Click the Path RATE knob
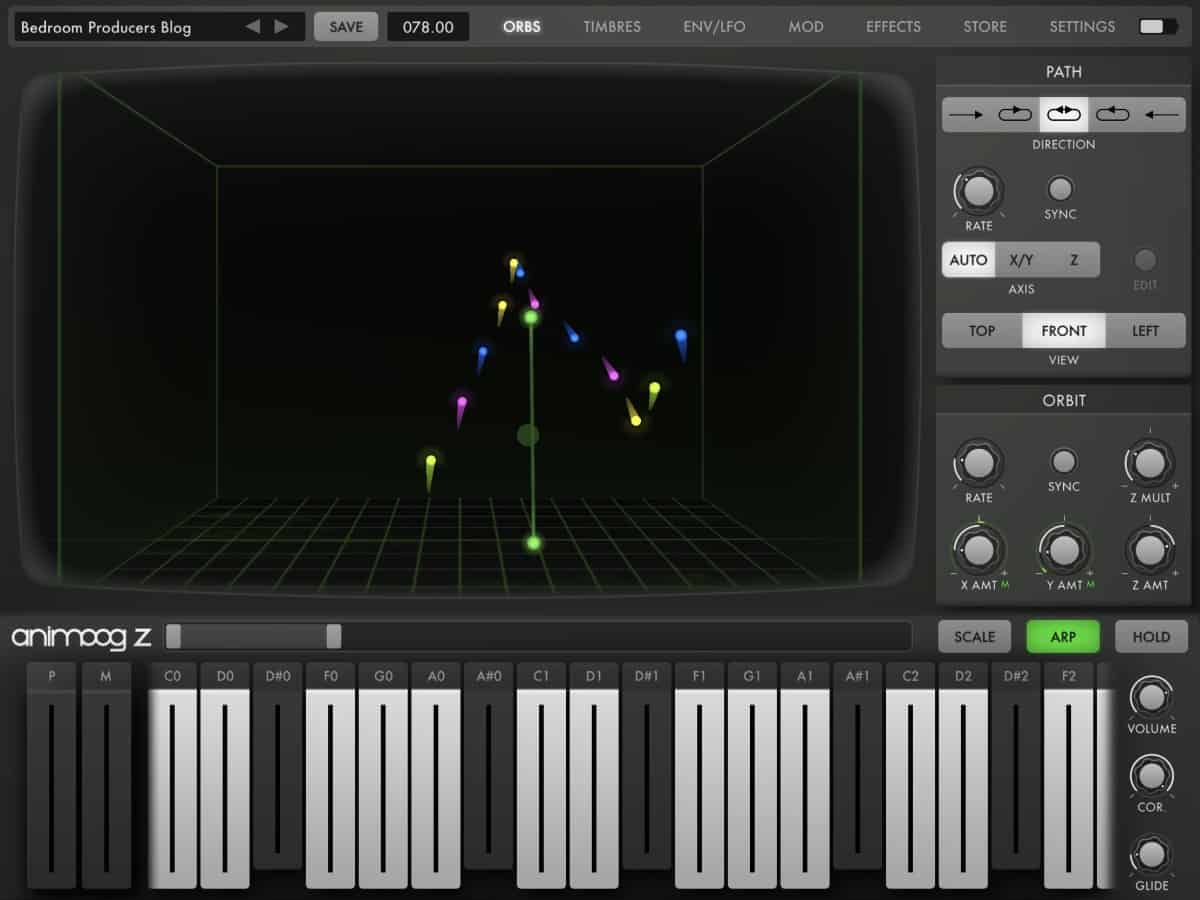 pyautogui.click(x=979, y=190)
